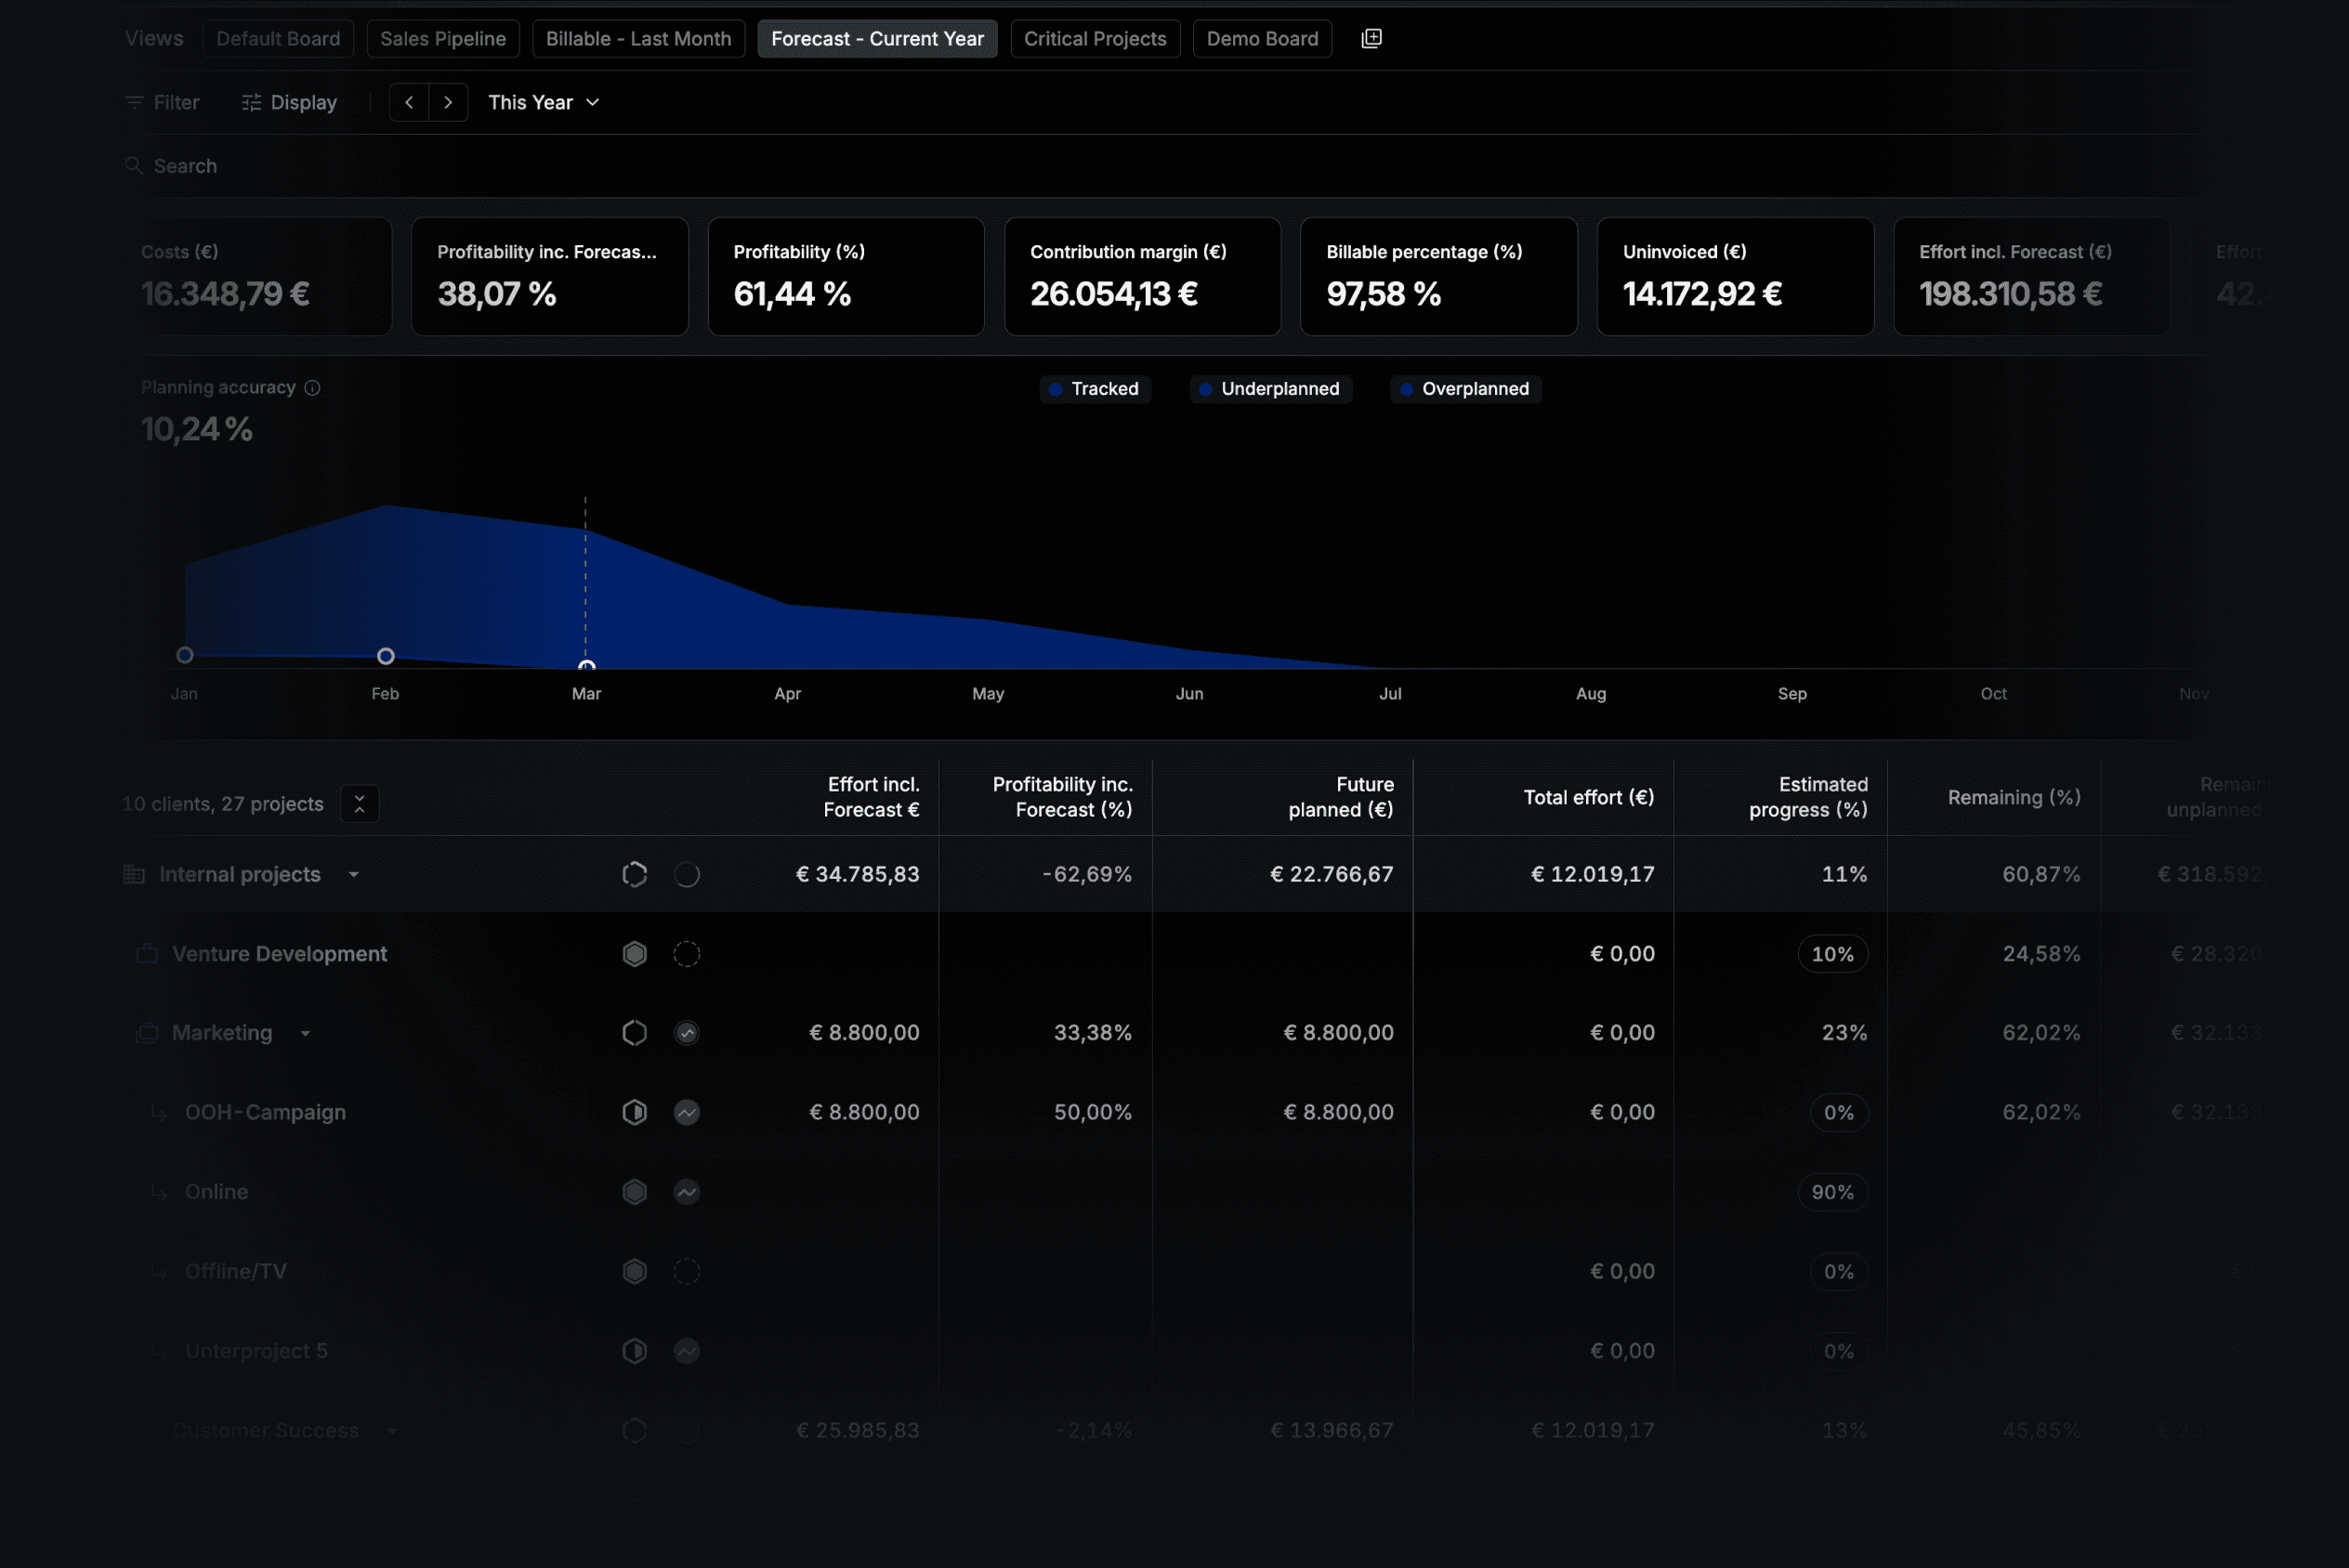2349x1568 pixels.
Task: Open the Critical Projects view
Action: click(1095, 38)
